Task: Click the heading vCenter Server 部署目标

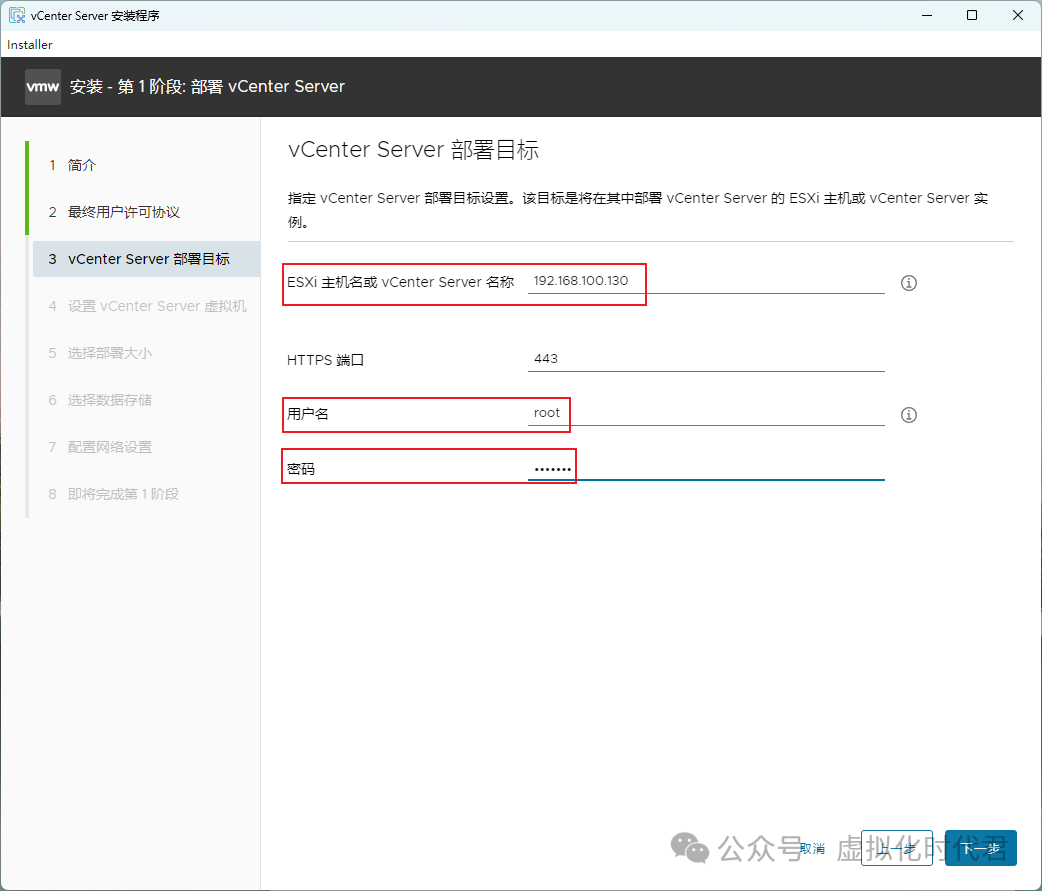Action: pyautogui.click(x=413, y=150)
